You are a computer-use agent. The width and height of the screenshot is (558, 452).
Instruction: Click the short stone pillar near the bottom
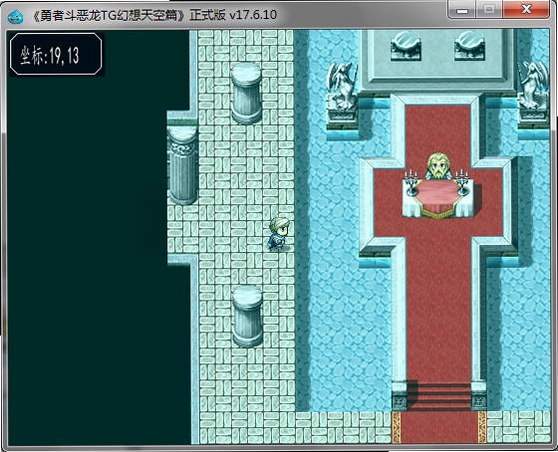(x=247, y=316)
